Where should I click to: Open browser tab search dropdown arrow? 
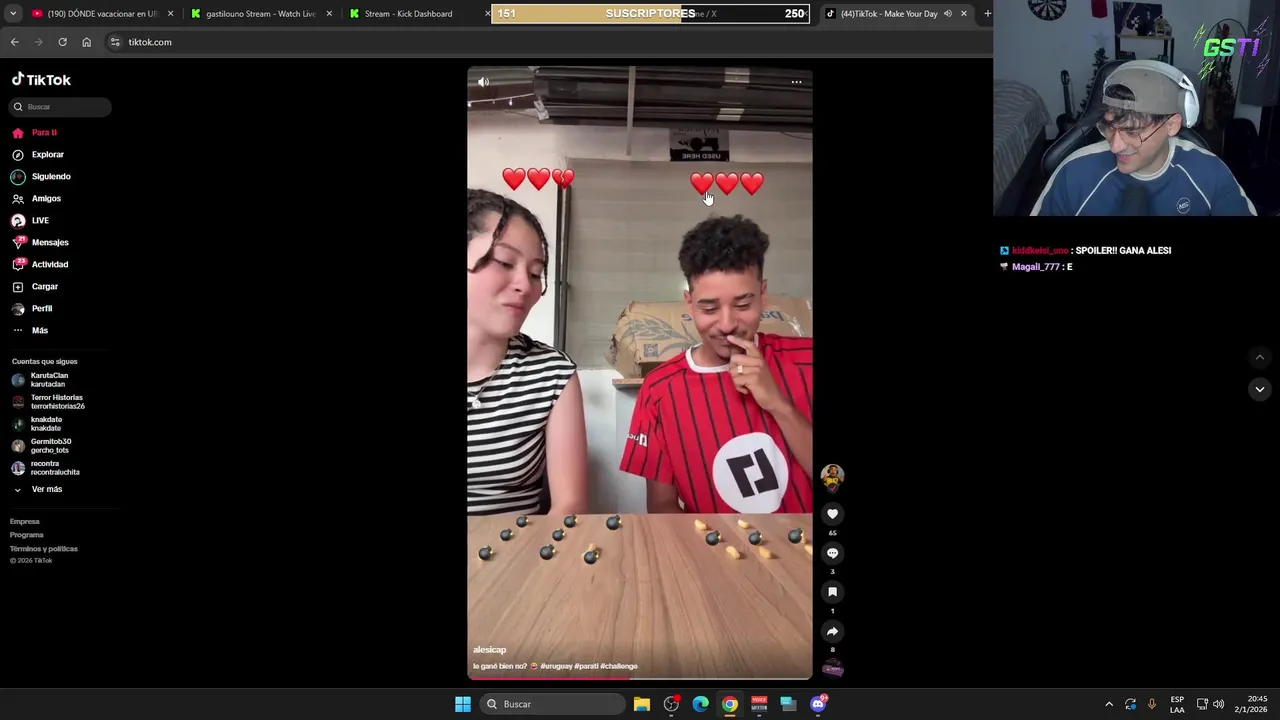click(13, 14)
